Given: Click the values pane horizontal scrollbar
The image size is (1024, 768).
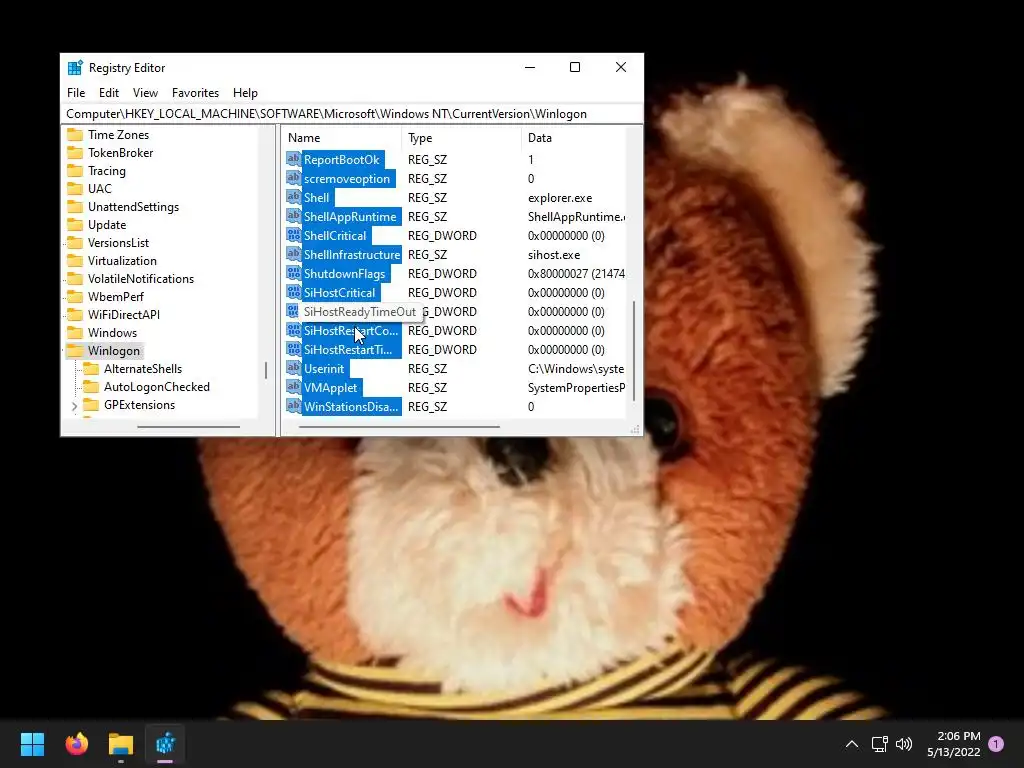Looking at the screenshot, I should pos(399,427).
